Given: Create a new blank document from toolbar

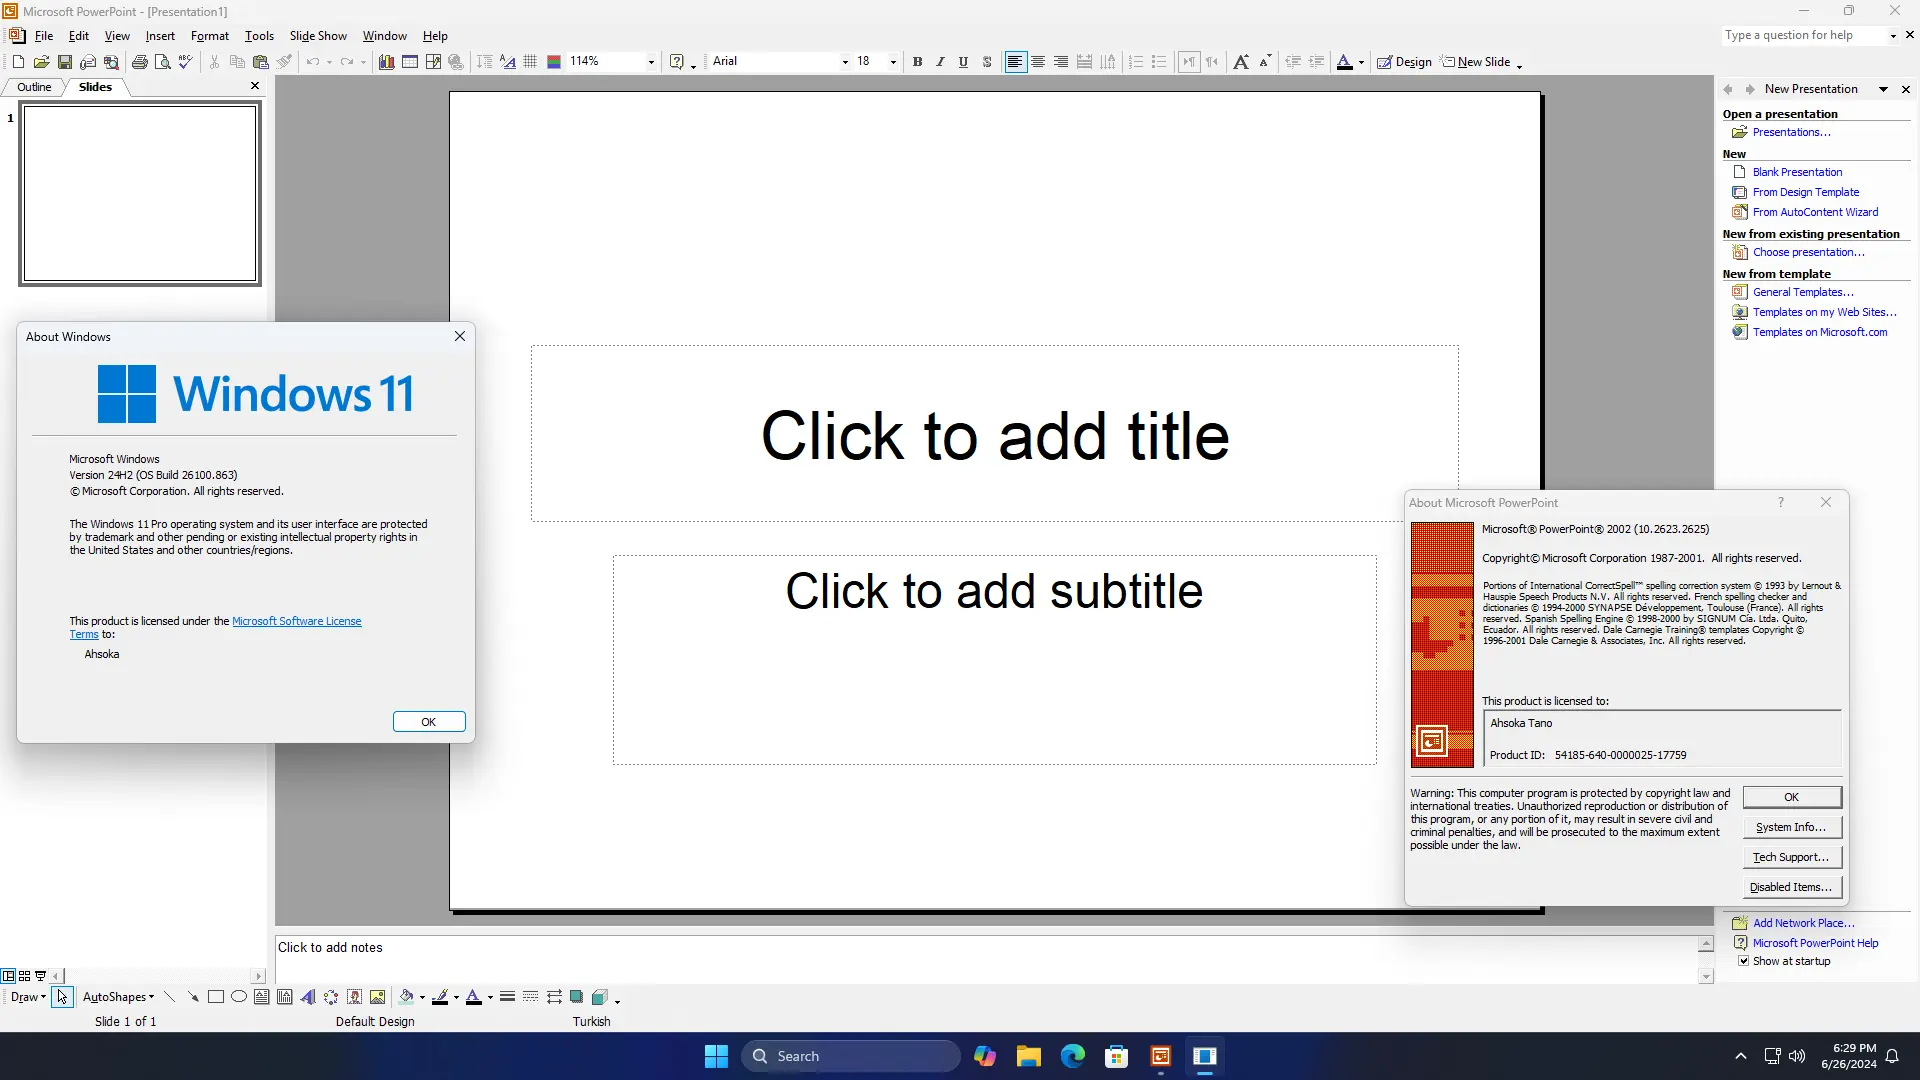Looking at the screenshot, I should click(18, 62).
